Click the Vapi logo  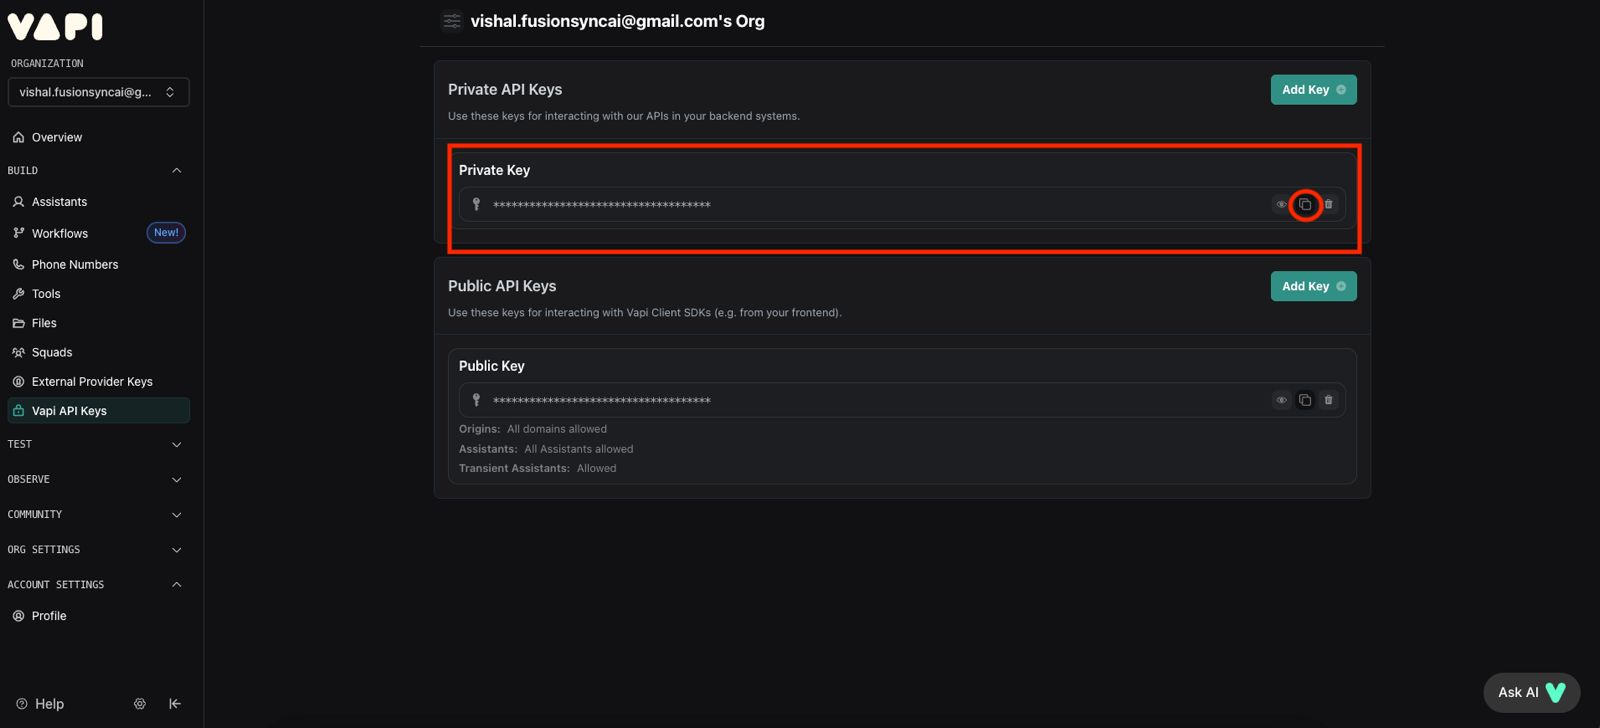pyautogui.click(x=55, y=26)
